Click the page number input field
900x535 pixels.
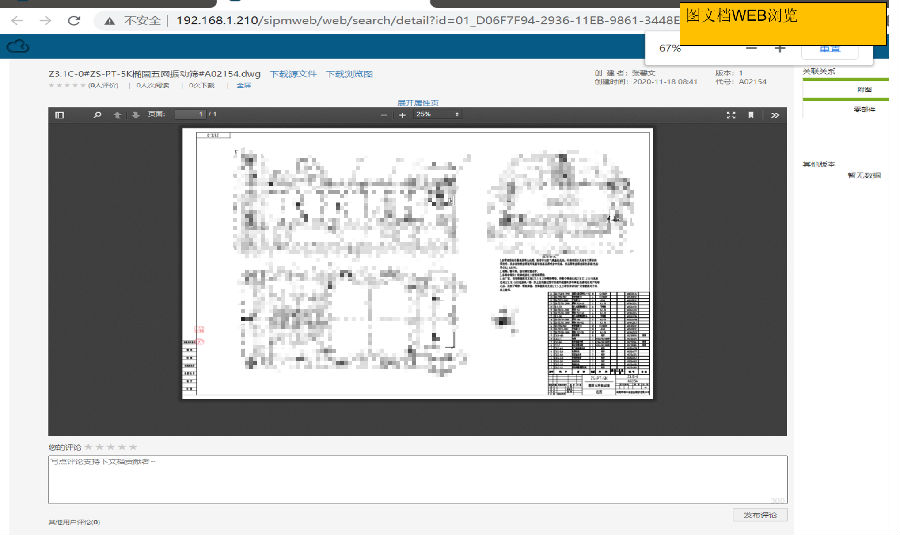coord(188,115)
